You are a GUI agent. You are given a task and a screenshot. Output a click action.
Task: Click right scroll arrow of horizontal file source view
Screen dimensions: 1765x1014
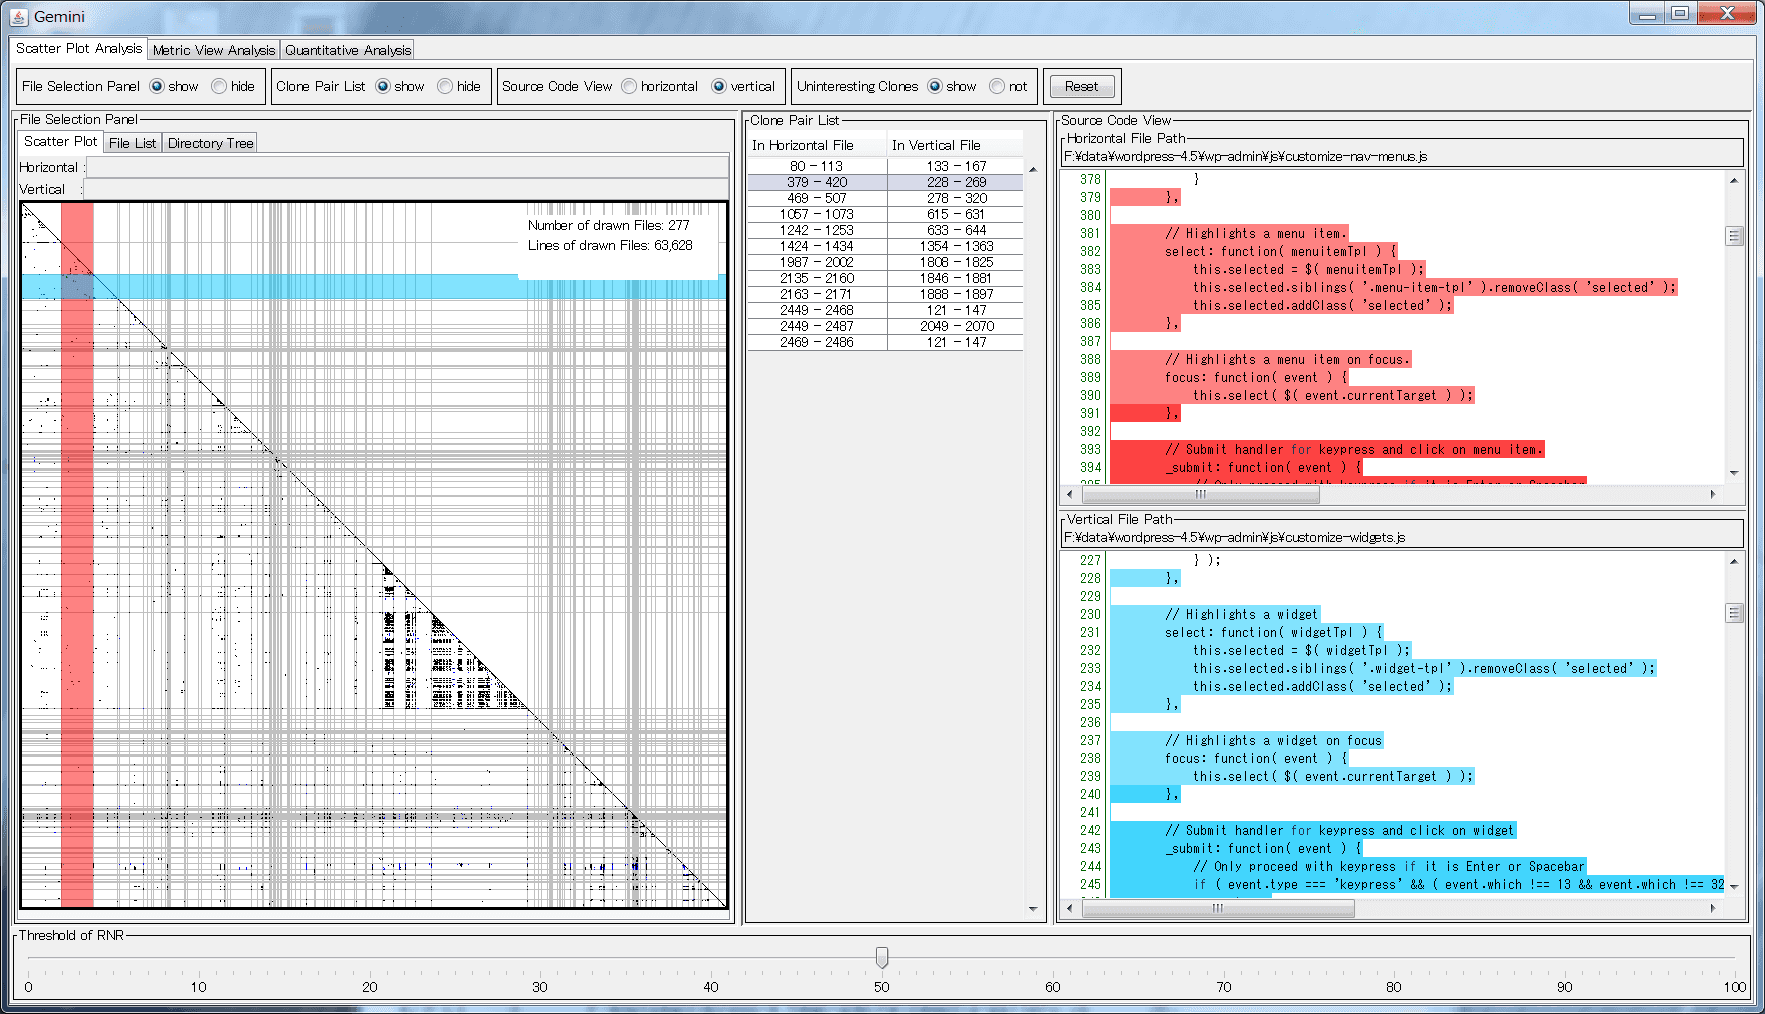coord(1713,494)
